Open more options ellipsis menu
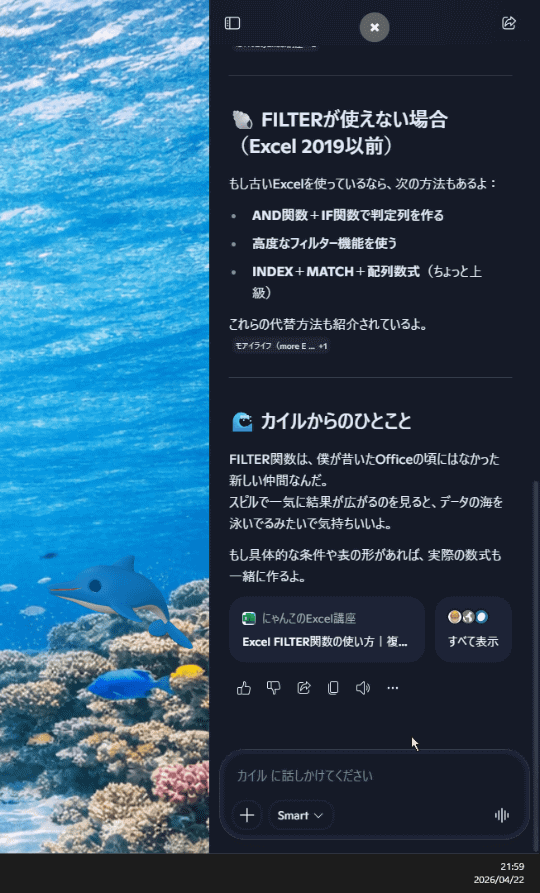 pos(392,688)
